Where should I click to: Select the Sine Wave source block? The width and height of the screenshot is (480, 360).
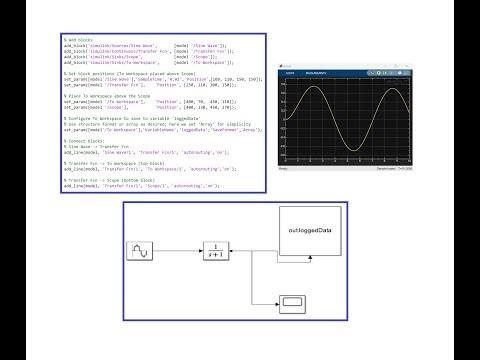[140, 251]
